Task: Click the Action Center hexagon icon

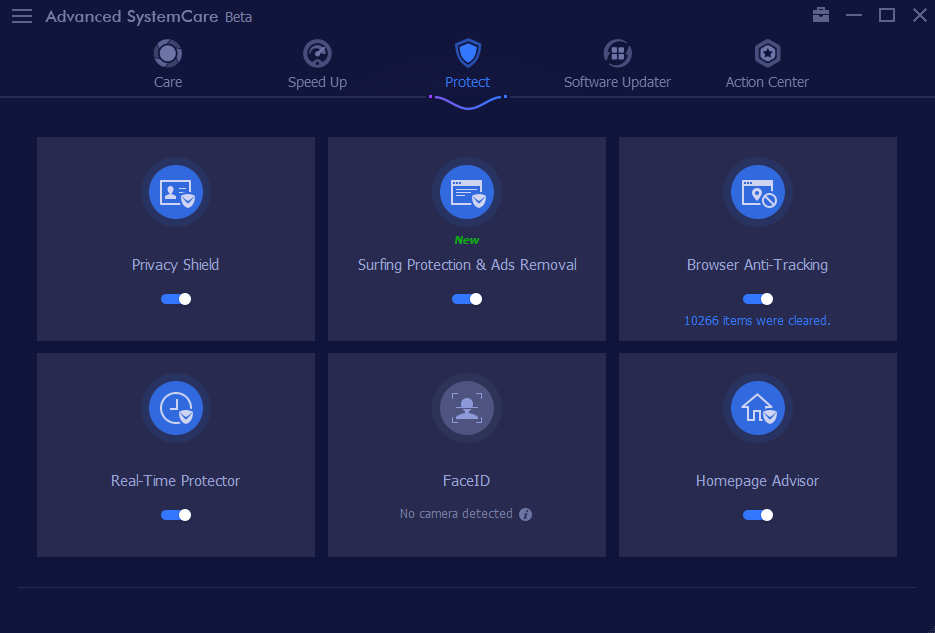Action: (x=767, y=54)
